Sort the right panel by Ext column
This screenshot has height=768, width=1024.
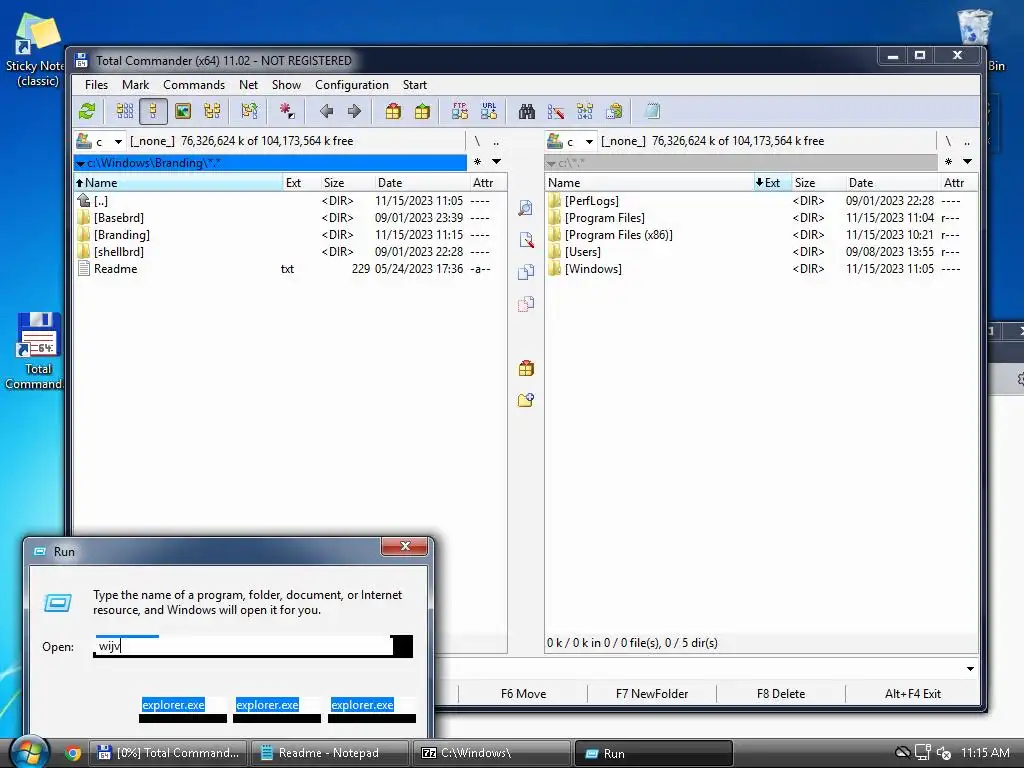[772, 183]
